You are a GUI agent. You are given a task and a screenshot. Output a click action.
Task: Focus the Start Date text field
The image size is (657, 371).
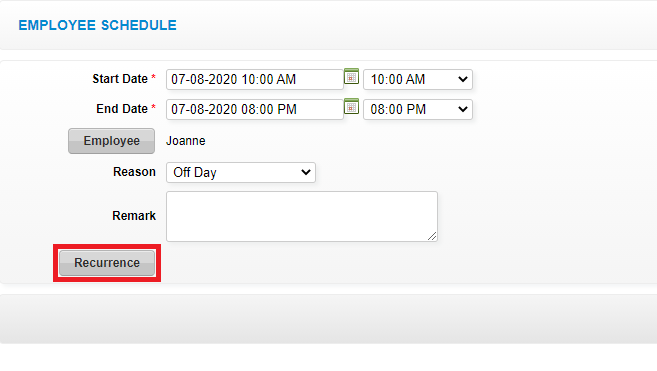pos(255,79)
